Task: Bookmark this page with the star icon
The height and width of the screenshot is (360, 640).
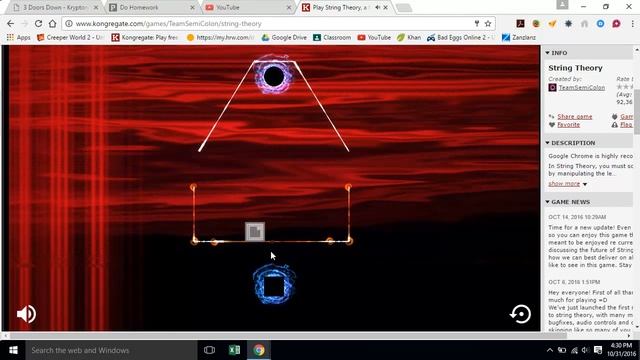Action: (x=488, y=24)
